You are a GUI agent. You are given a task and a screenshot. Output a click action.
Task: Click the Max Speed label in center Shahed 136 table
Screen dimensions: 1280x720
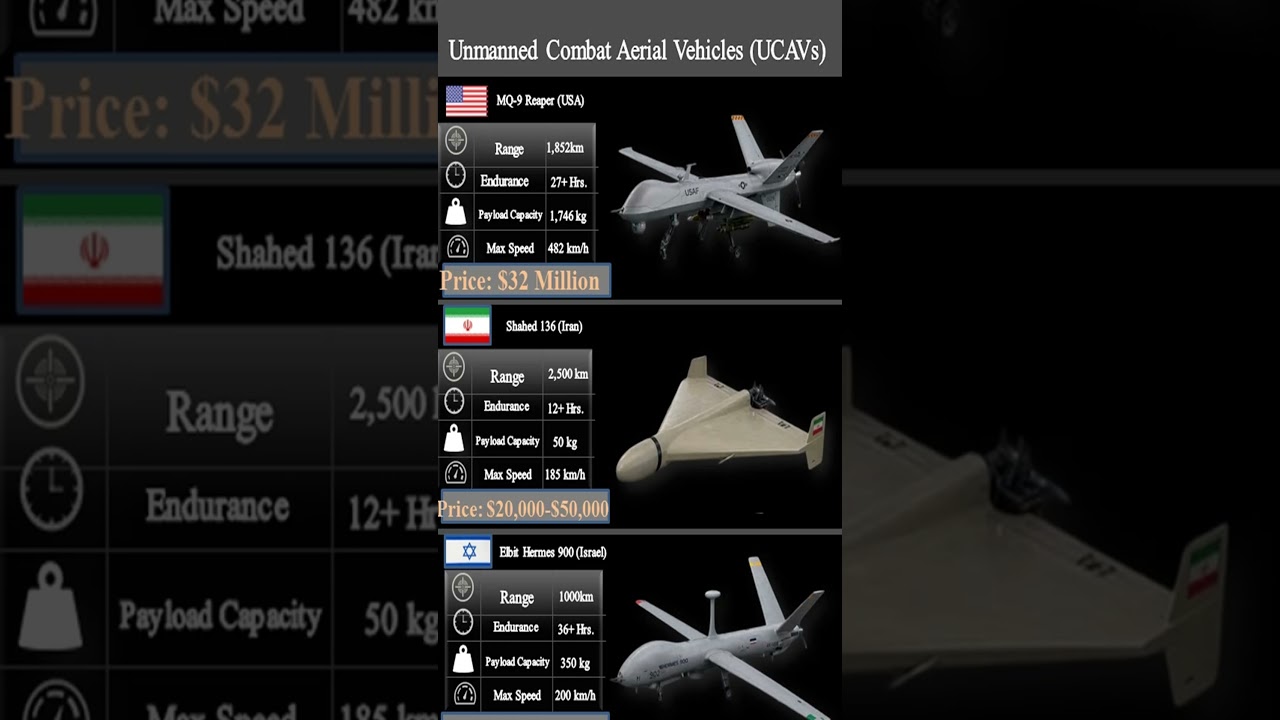(x=508, y=475)
